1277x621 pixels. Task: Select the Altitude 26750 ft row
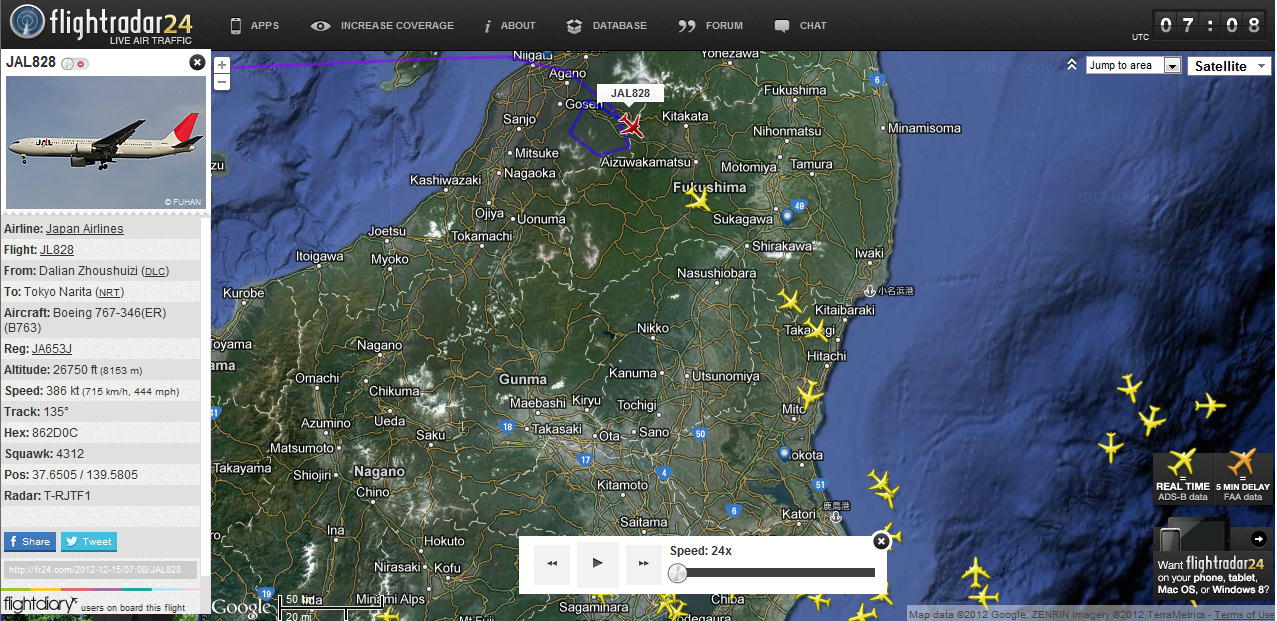(x=101, y=370)
